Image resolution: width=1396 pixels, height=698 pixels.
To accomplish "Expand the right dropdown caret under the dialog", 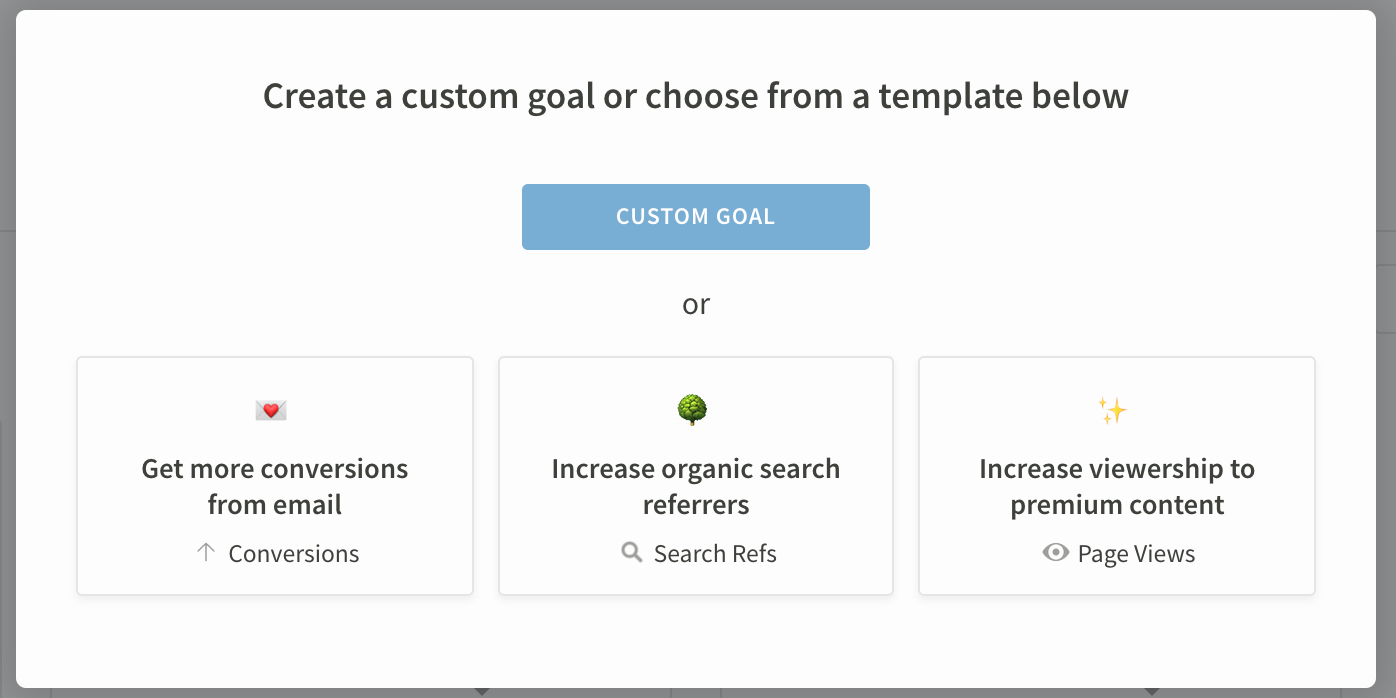I will click(x=1152, y=692).
